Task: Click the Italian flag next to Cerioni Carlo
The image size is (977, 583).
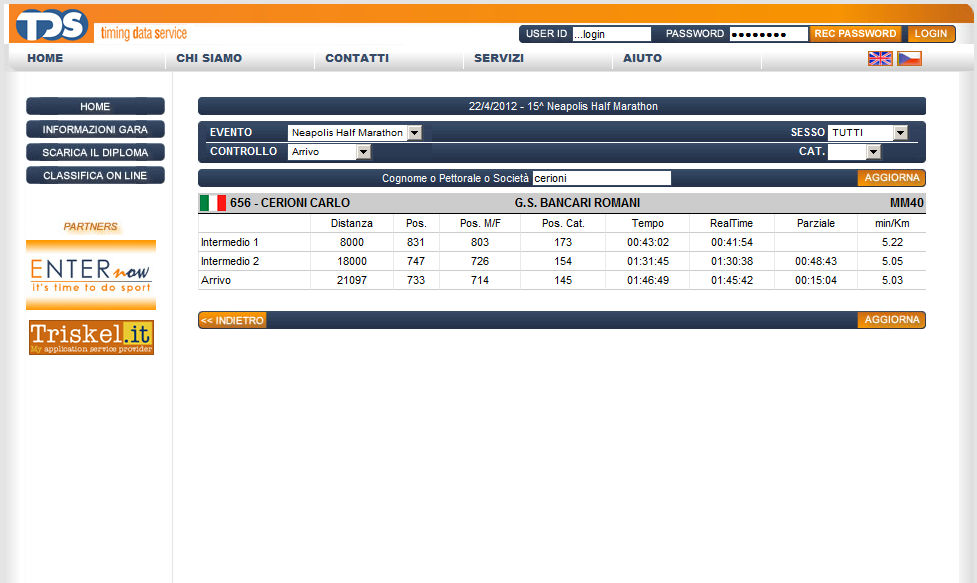Action: [x=212, y=203]
